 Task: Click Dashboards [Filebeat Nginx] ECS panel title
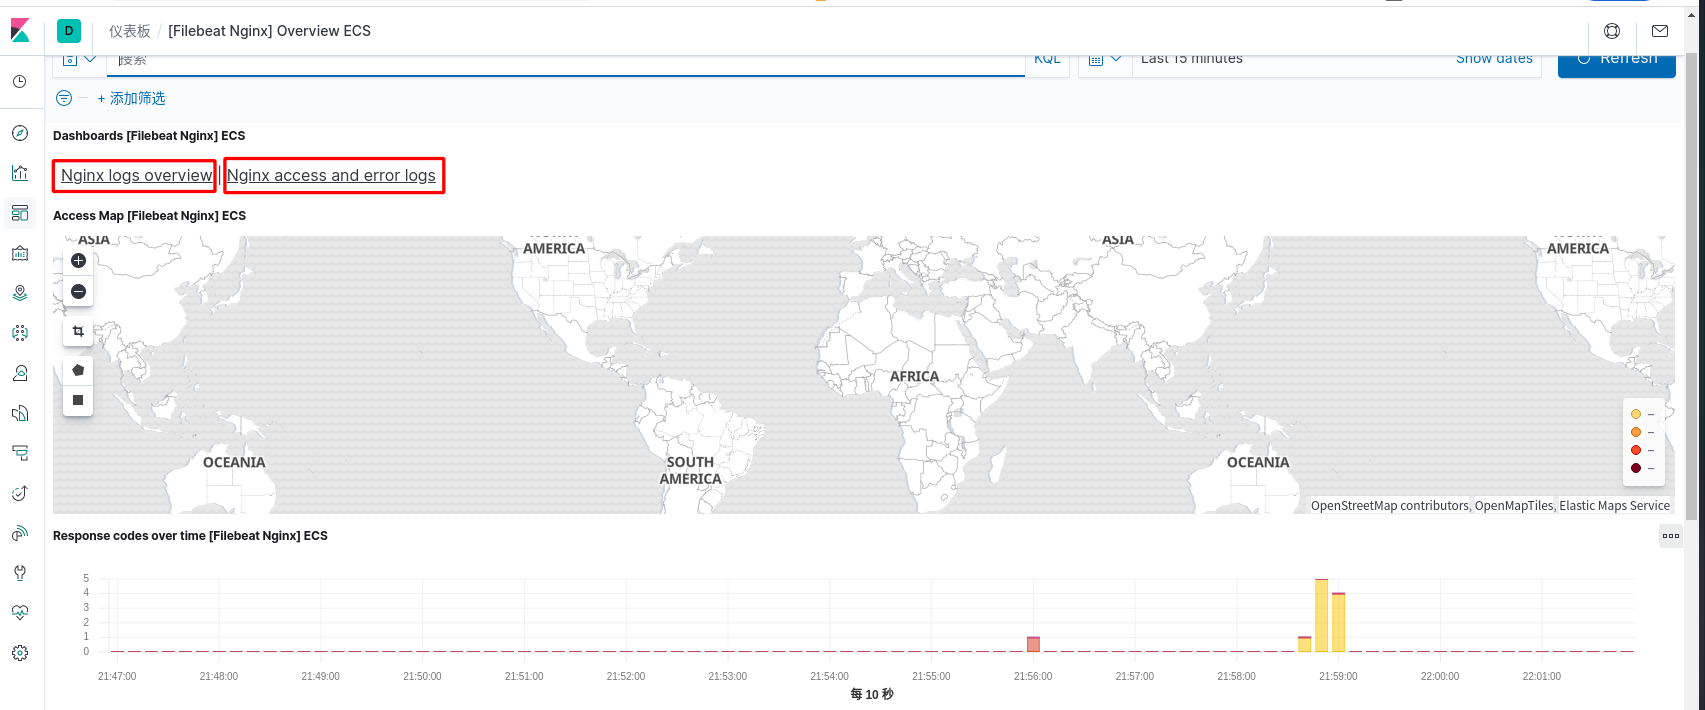click(149, 136)
